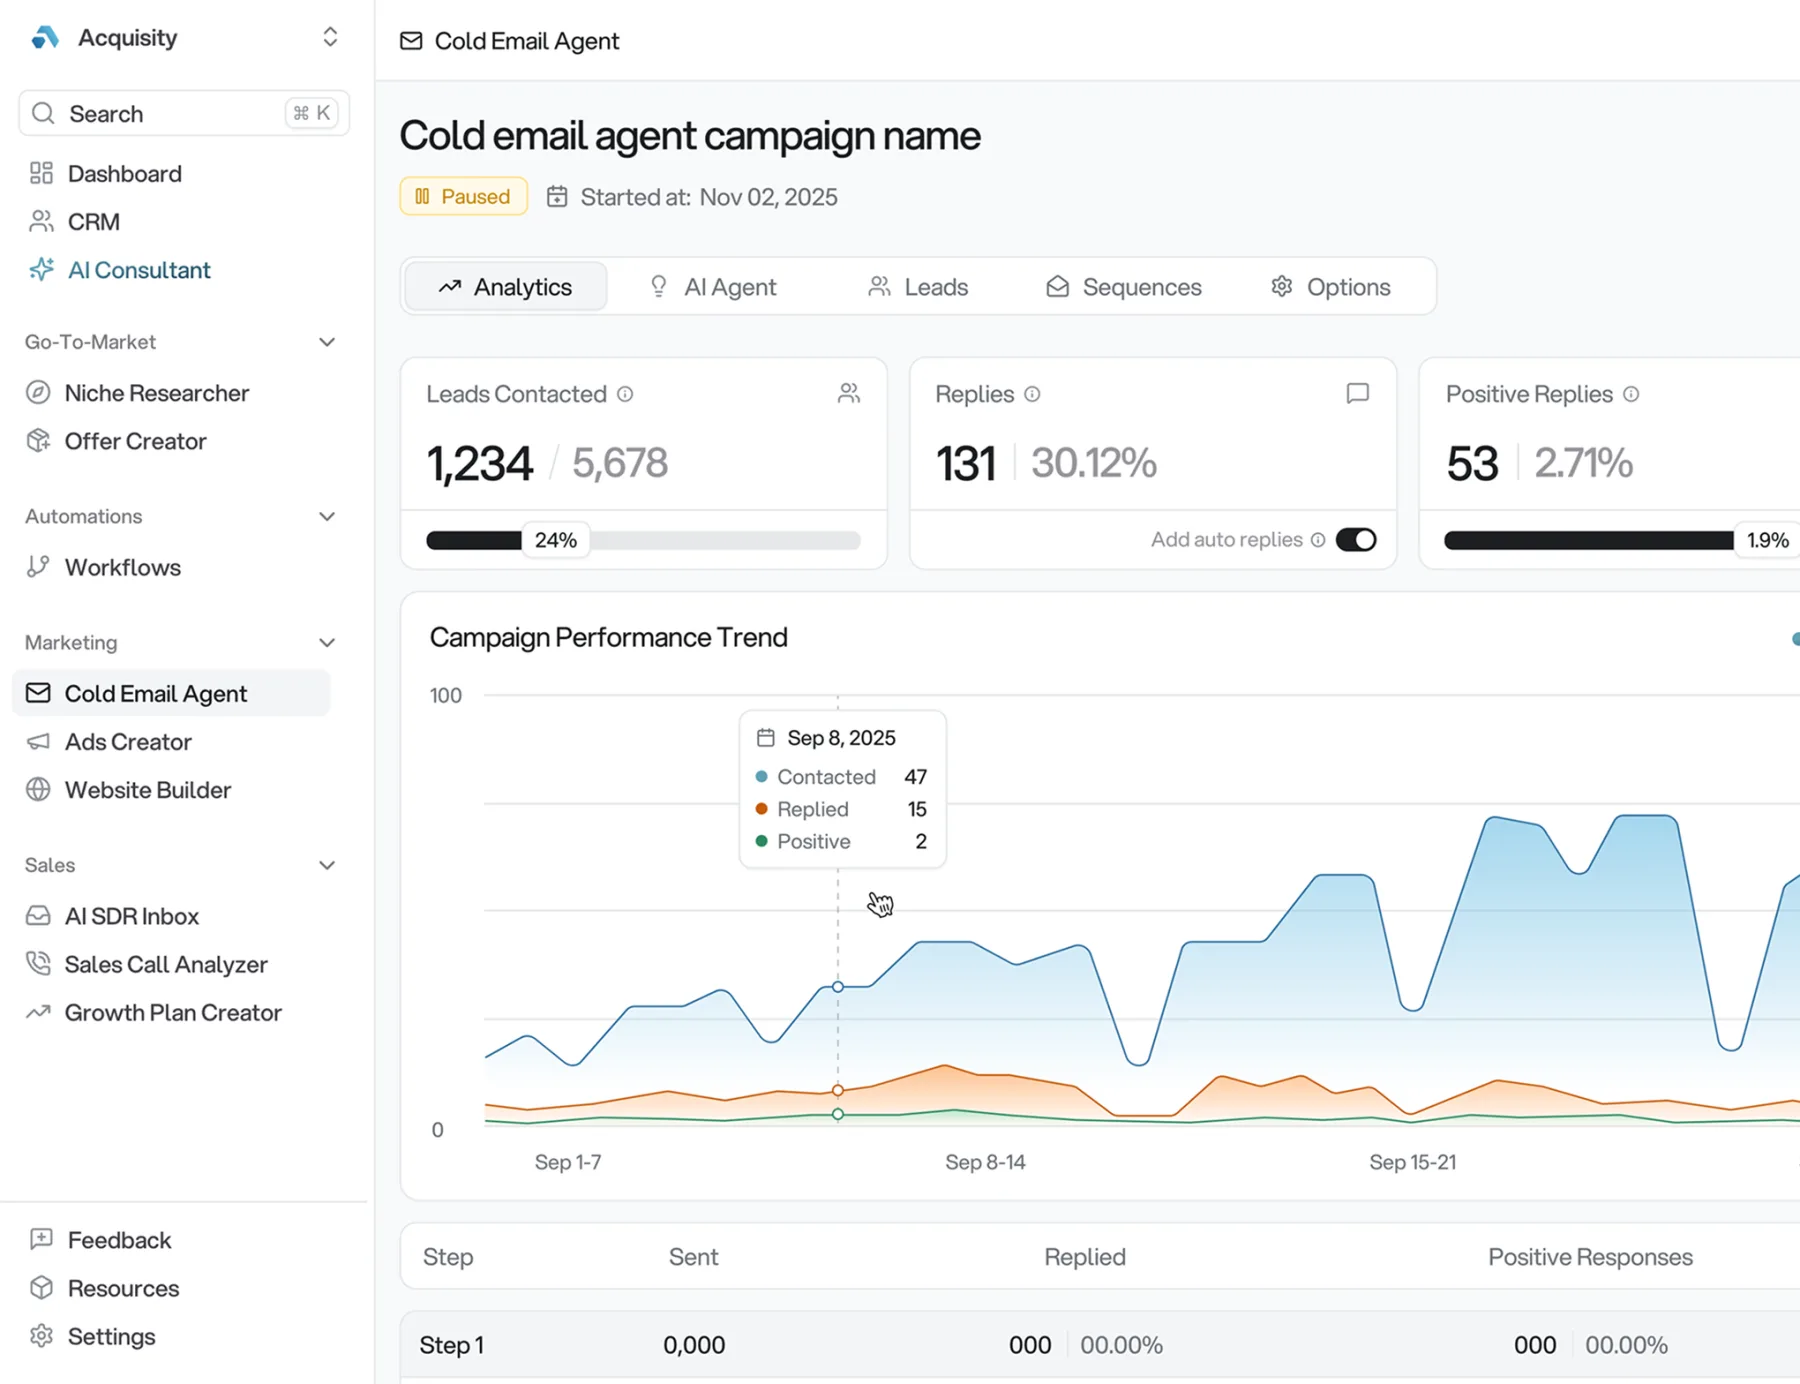The image size is (1800, 1384).
Task: Click the AI SDR Inbox icon
Action: (x=38, y=915)
